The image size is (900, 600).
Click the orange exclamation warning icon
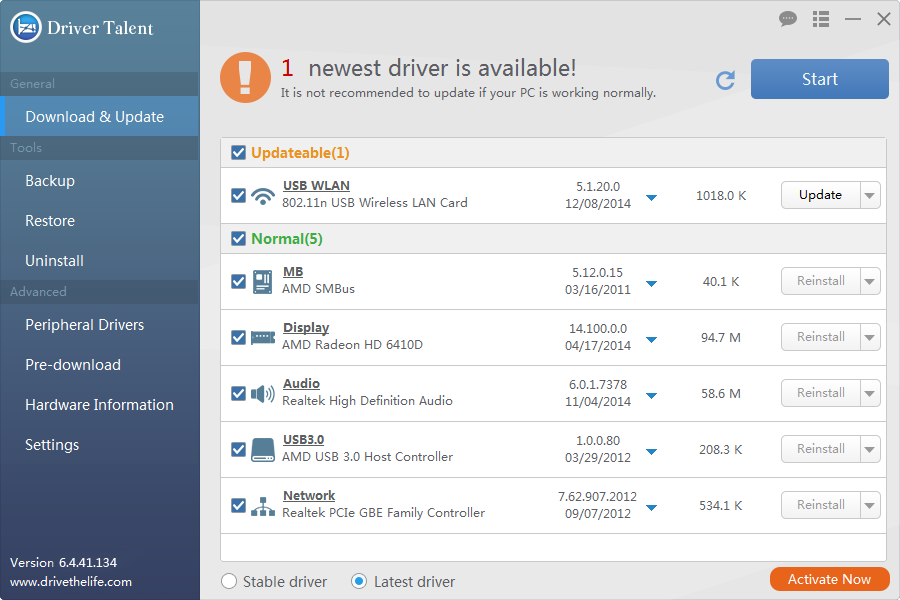[245, 78]
